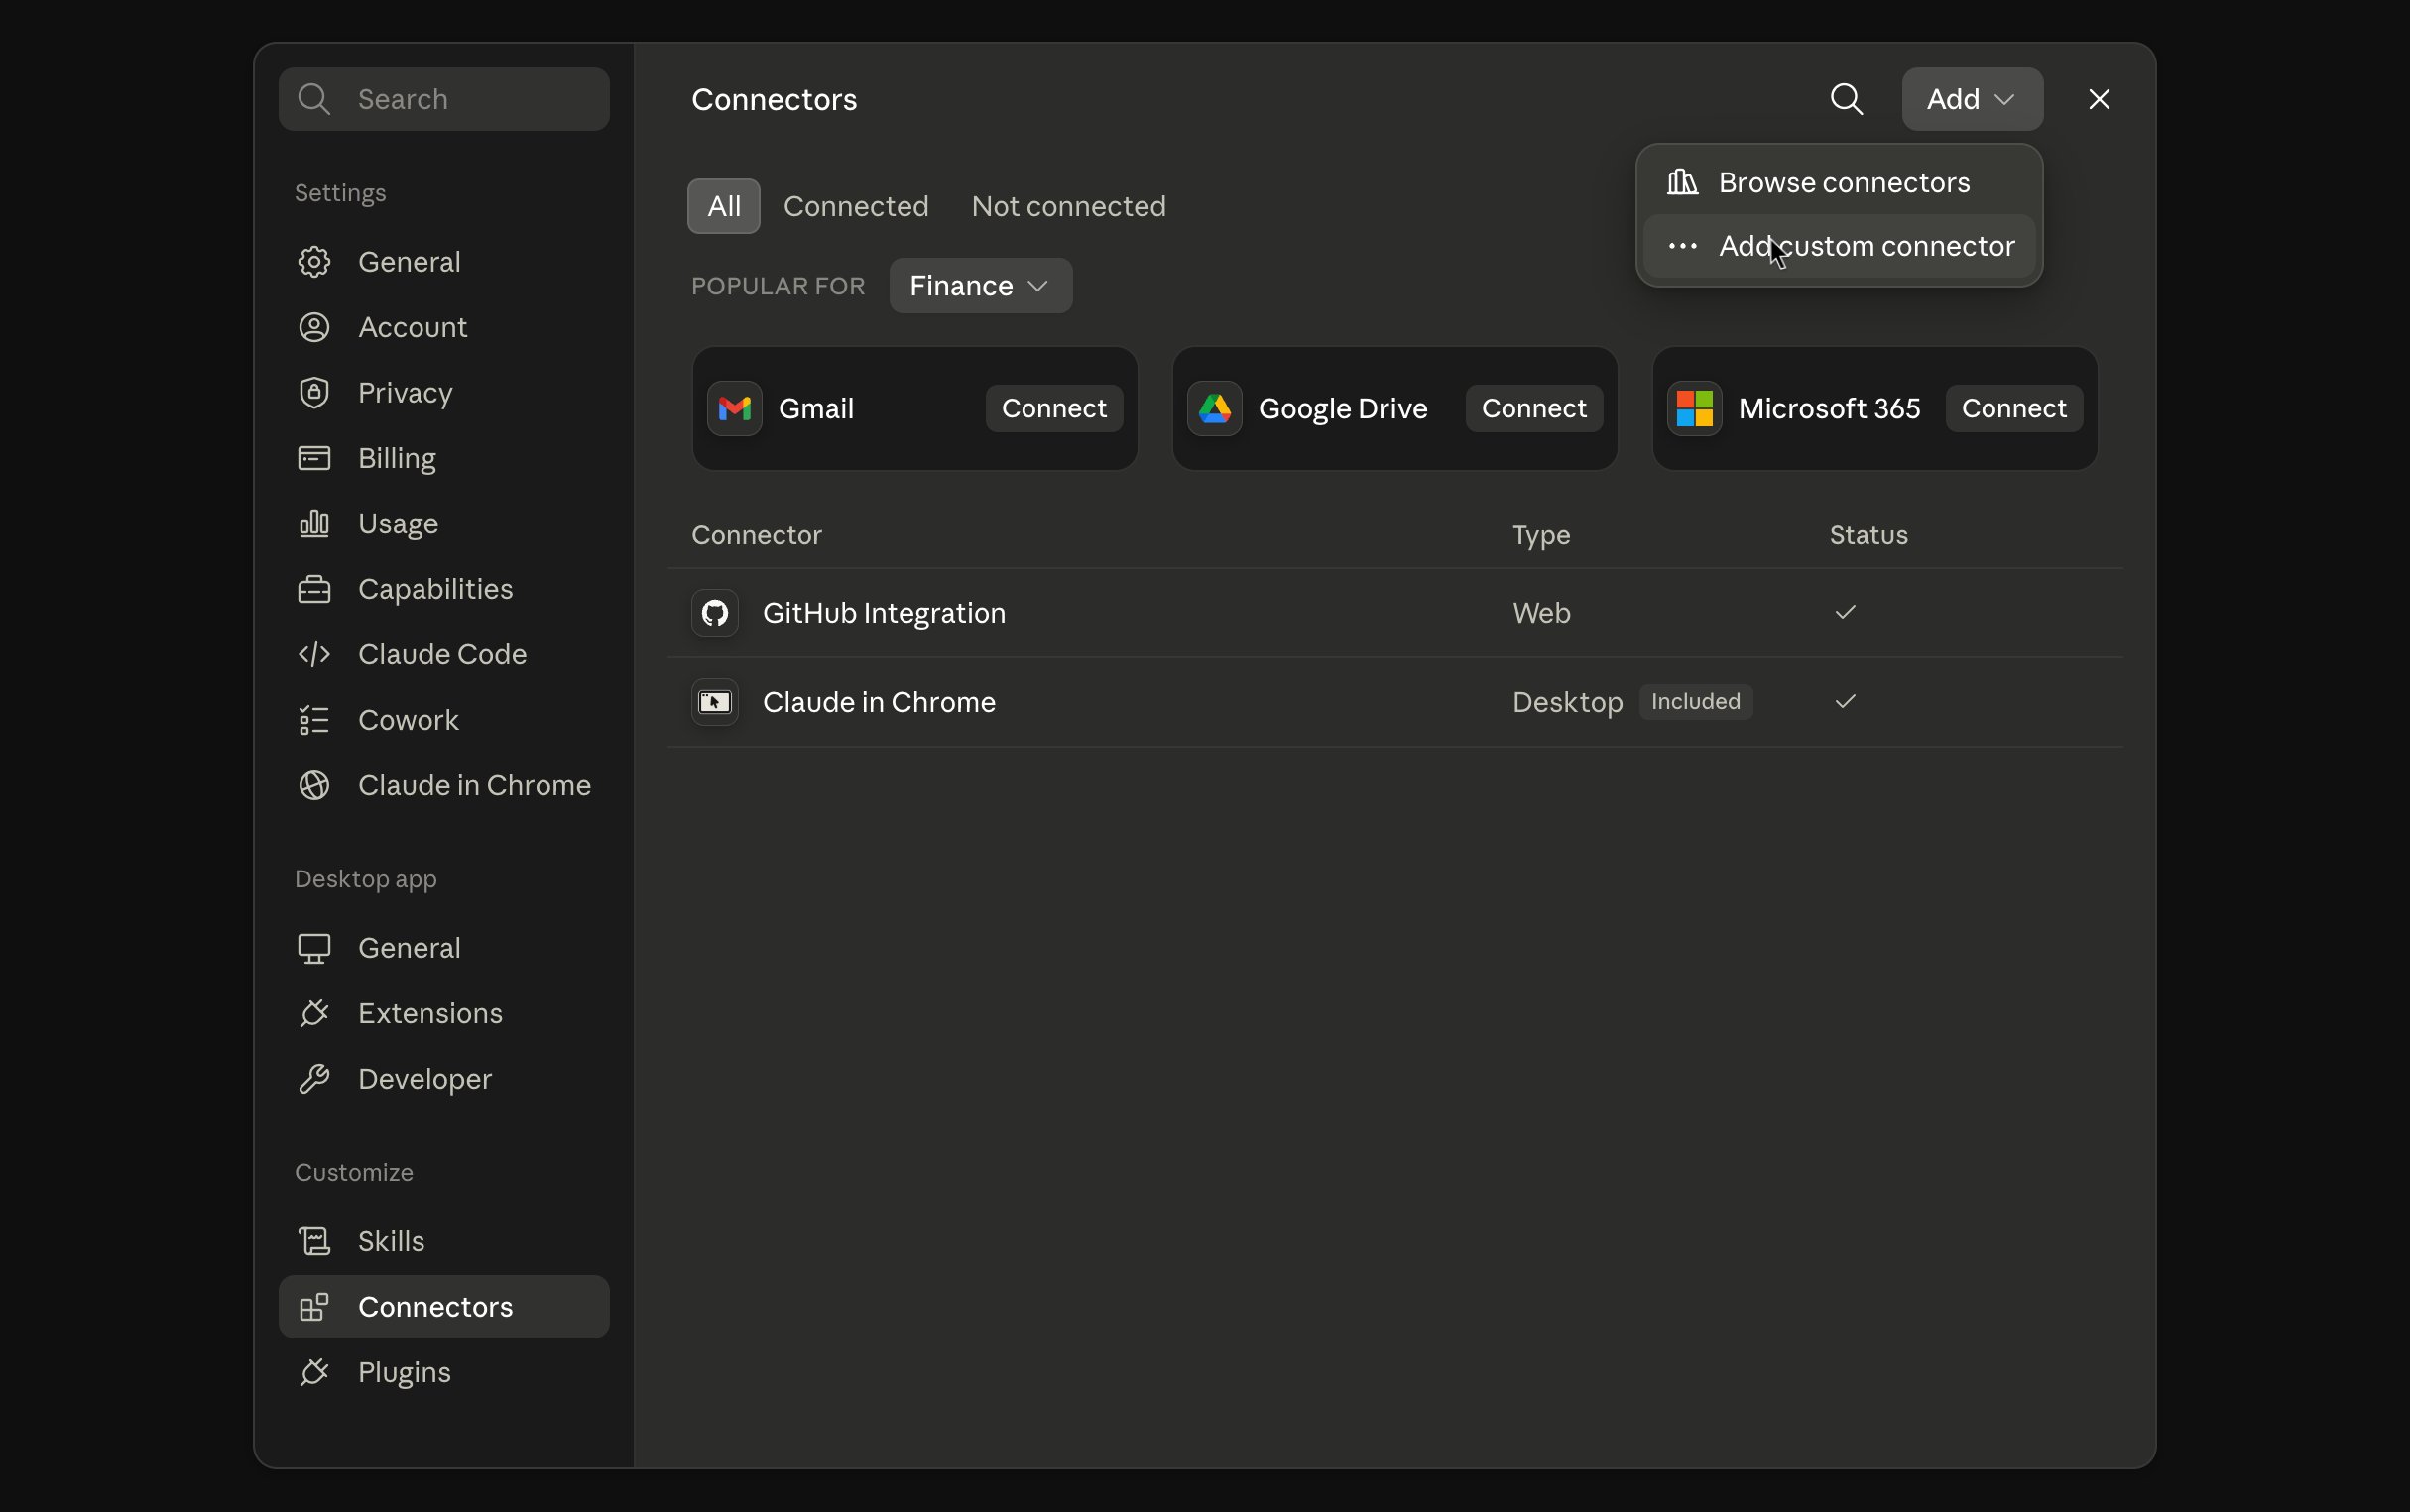Click the Desktop app General monitor icon
Viewport: 2410px width, 1512px height.
[x=314, y=948]
